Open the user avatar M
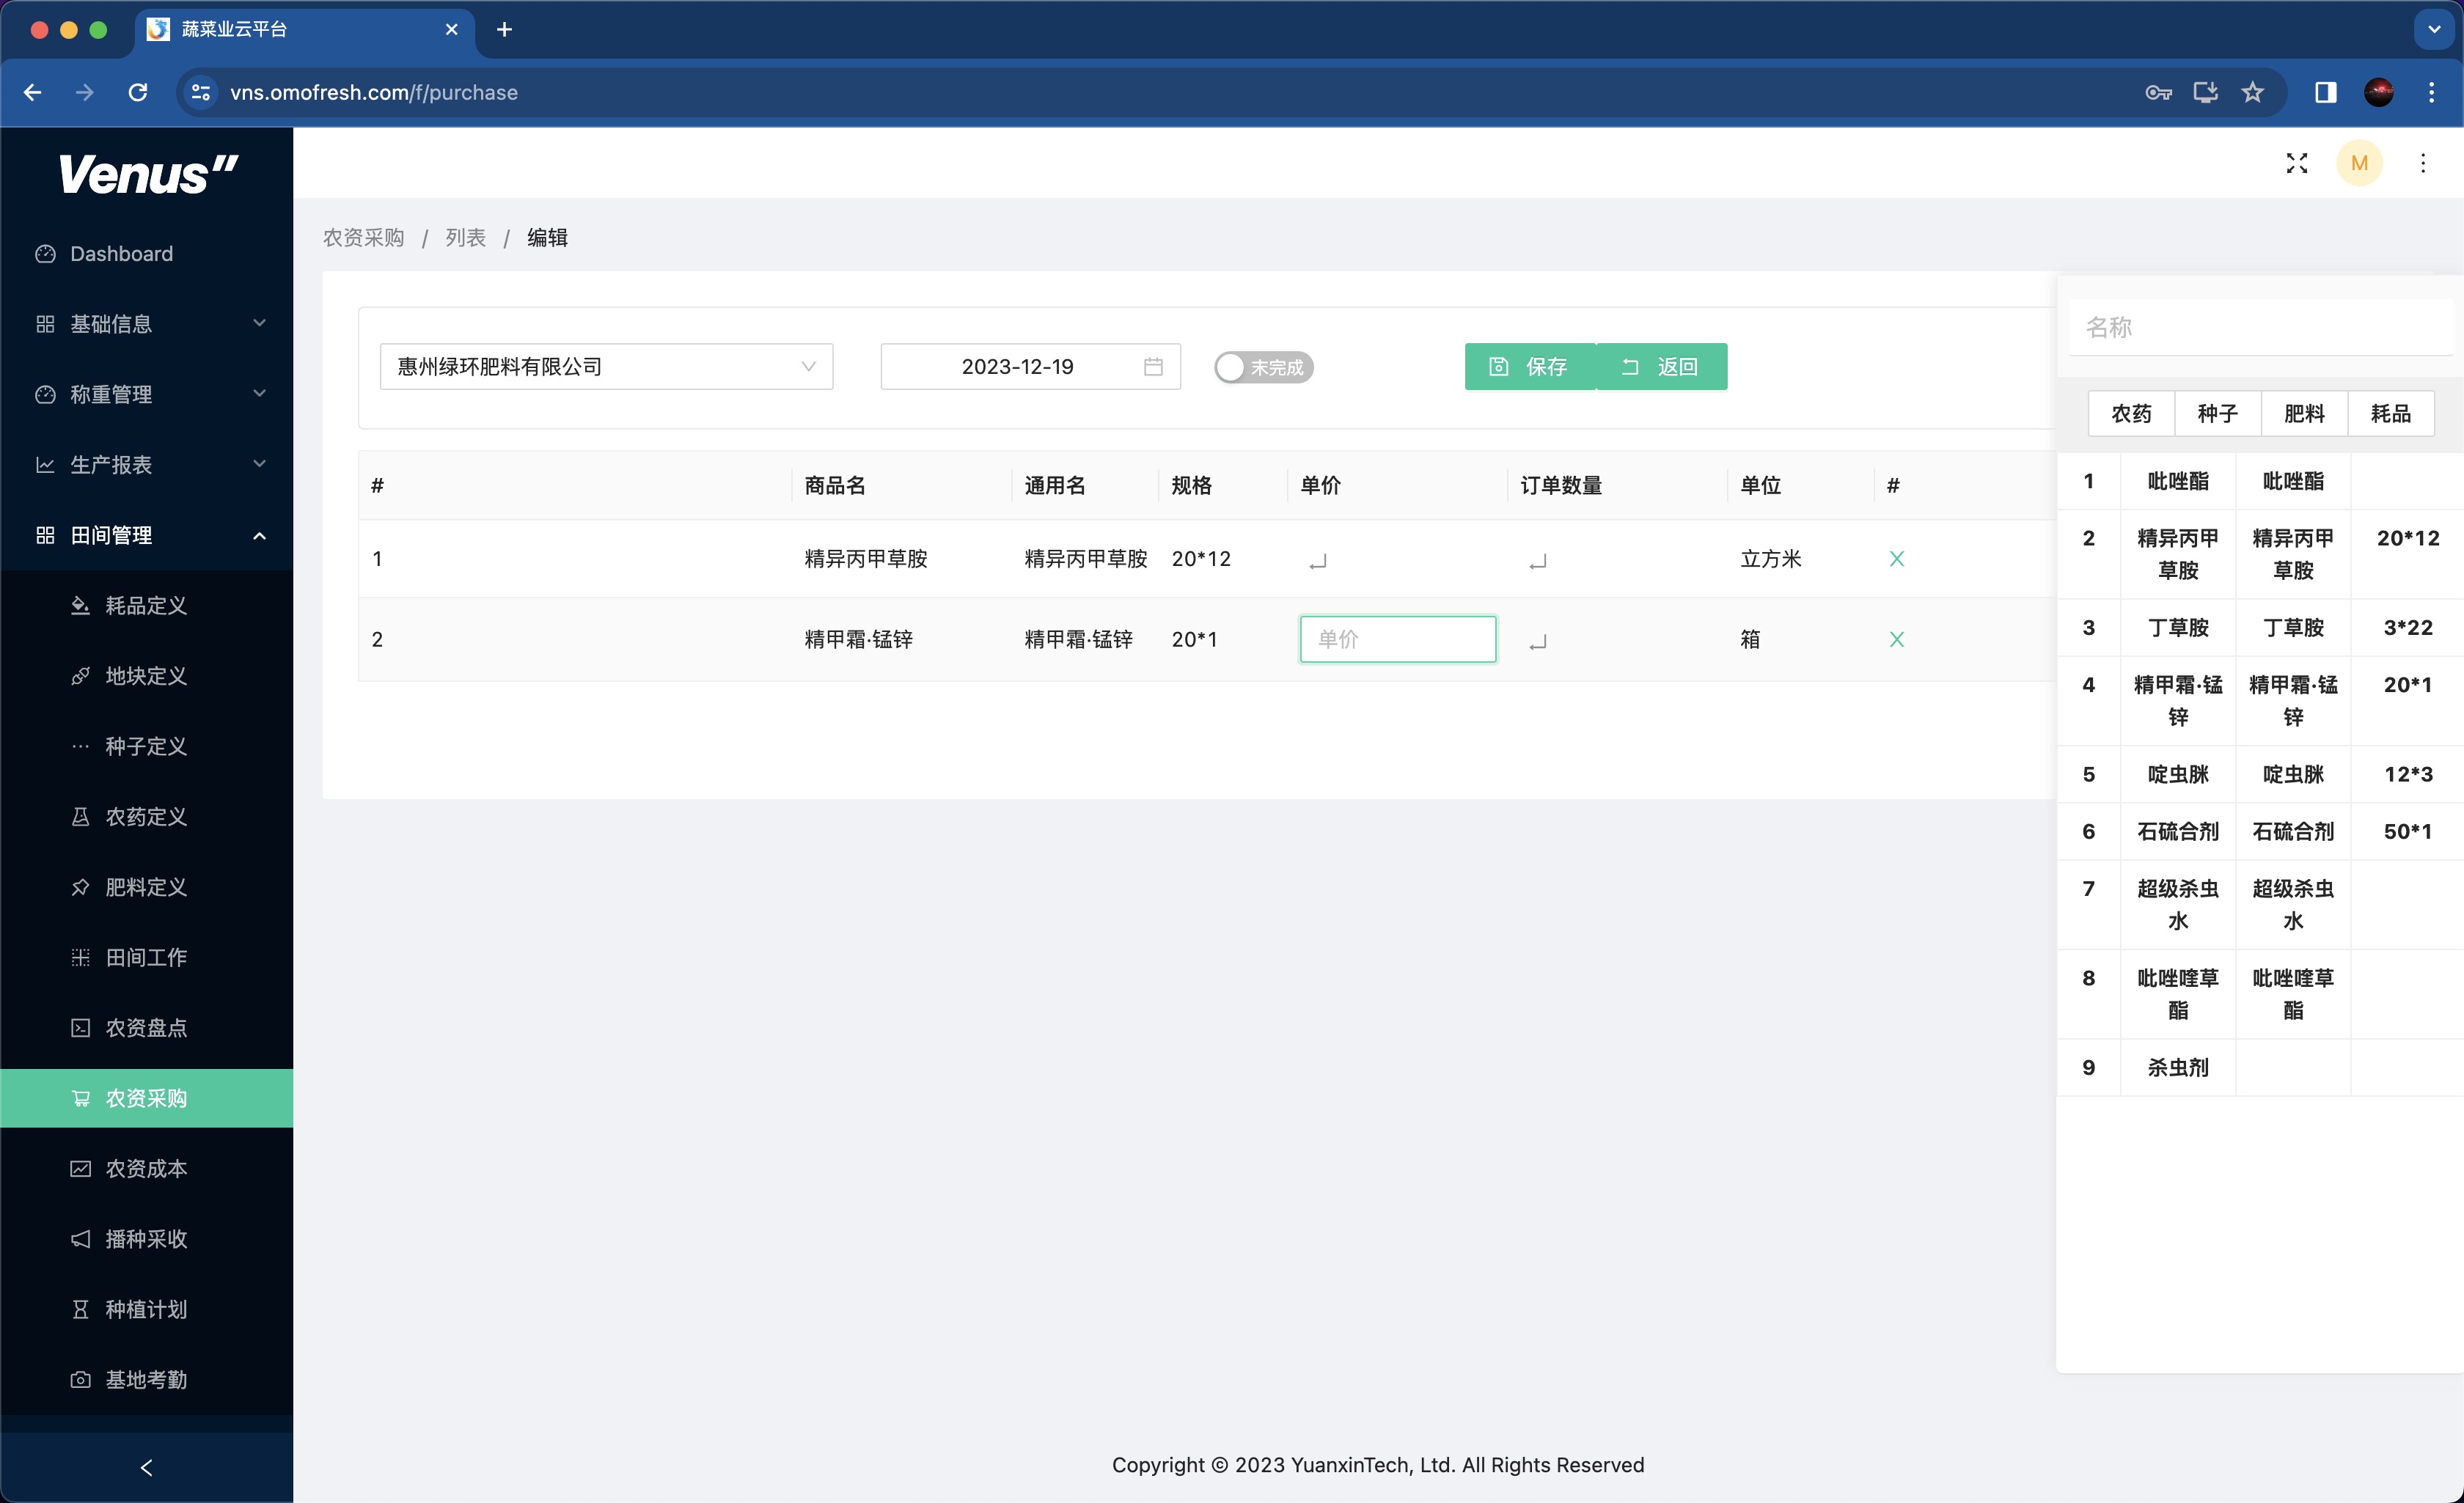The image size is (2464, 1503). tap(2359, 163)
